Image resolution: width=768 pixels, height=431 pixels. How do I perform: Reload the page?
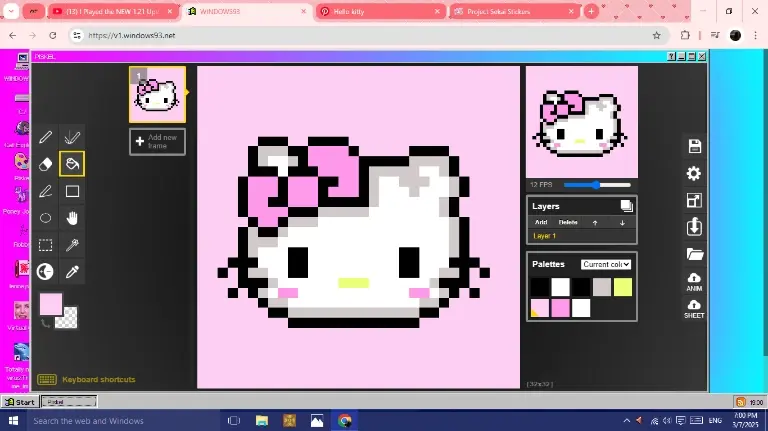point(52,35)
